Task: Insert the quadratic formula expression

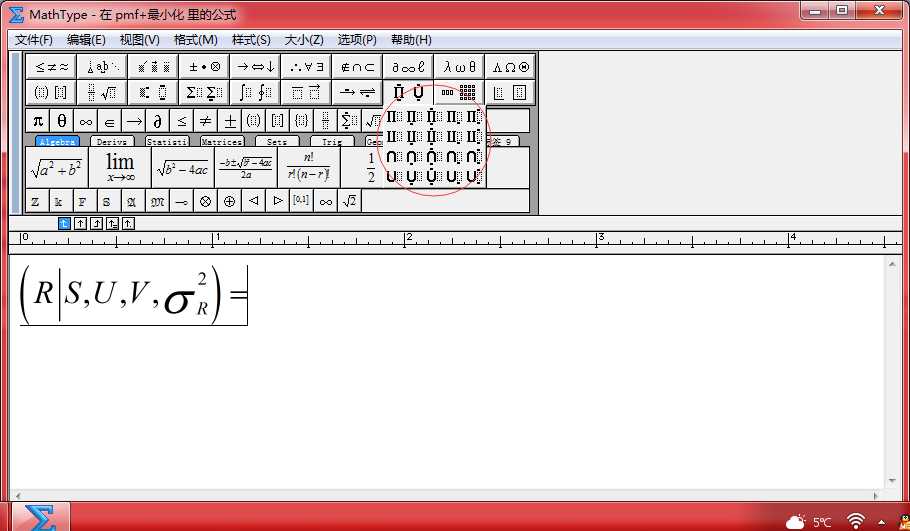Action: click(x=246, y=168)
